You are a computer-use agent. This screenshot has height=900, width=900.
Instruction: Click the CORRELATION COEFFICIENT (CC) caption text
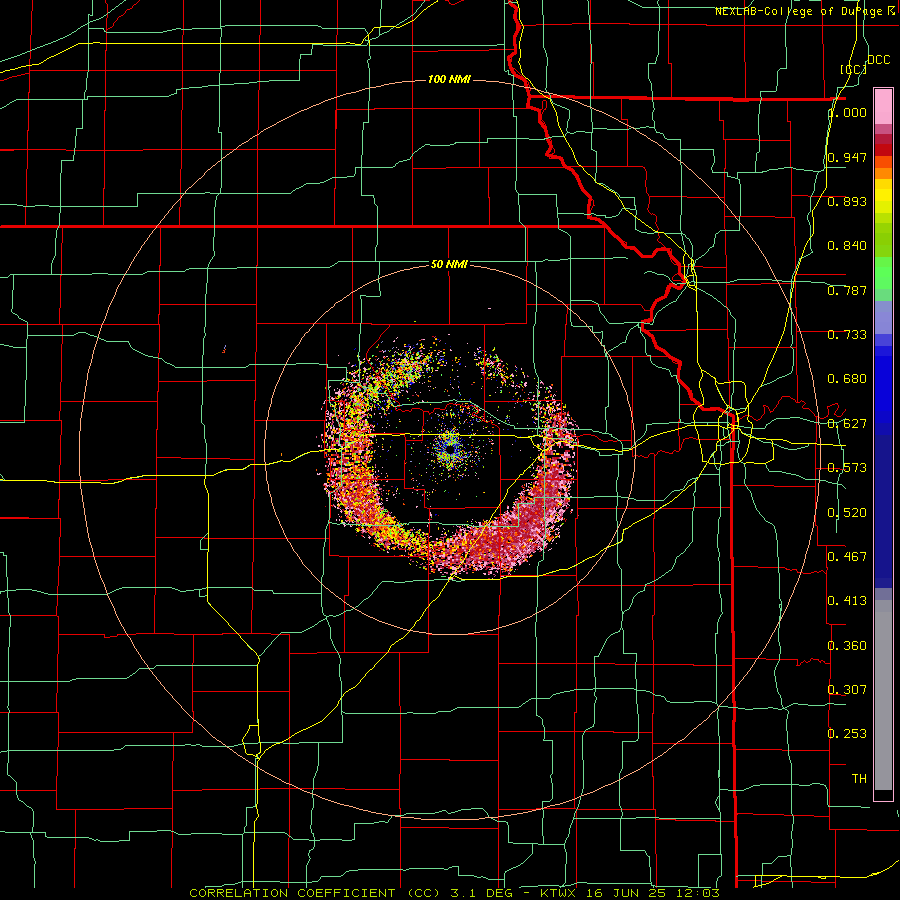coord(315,893)
